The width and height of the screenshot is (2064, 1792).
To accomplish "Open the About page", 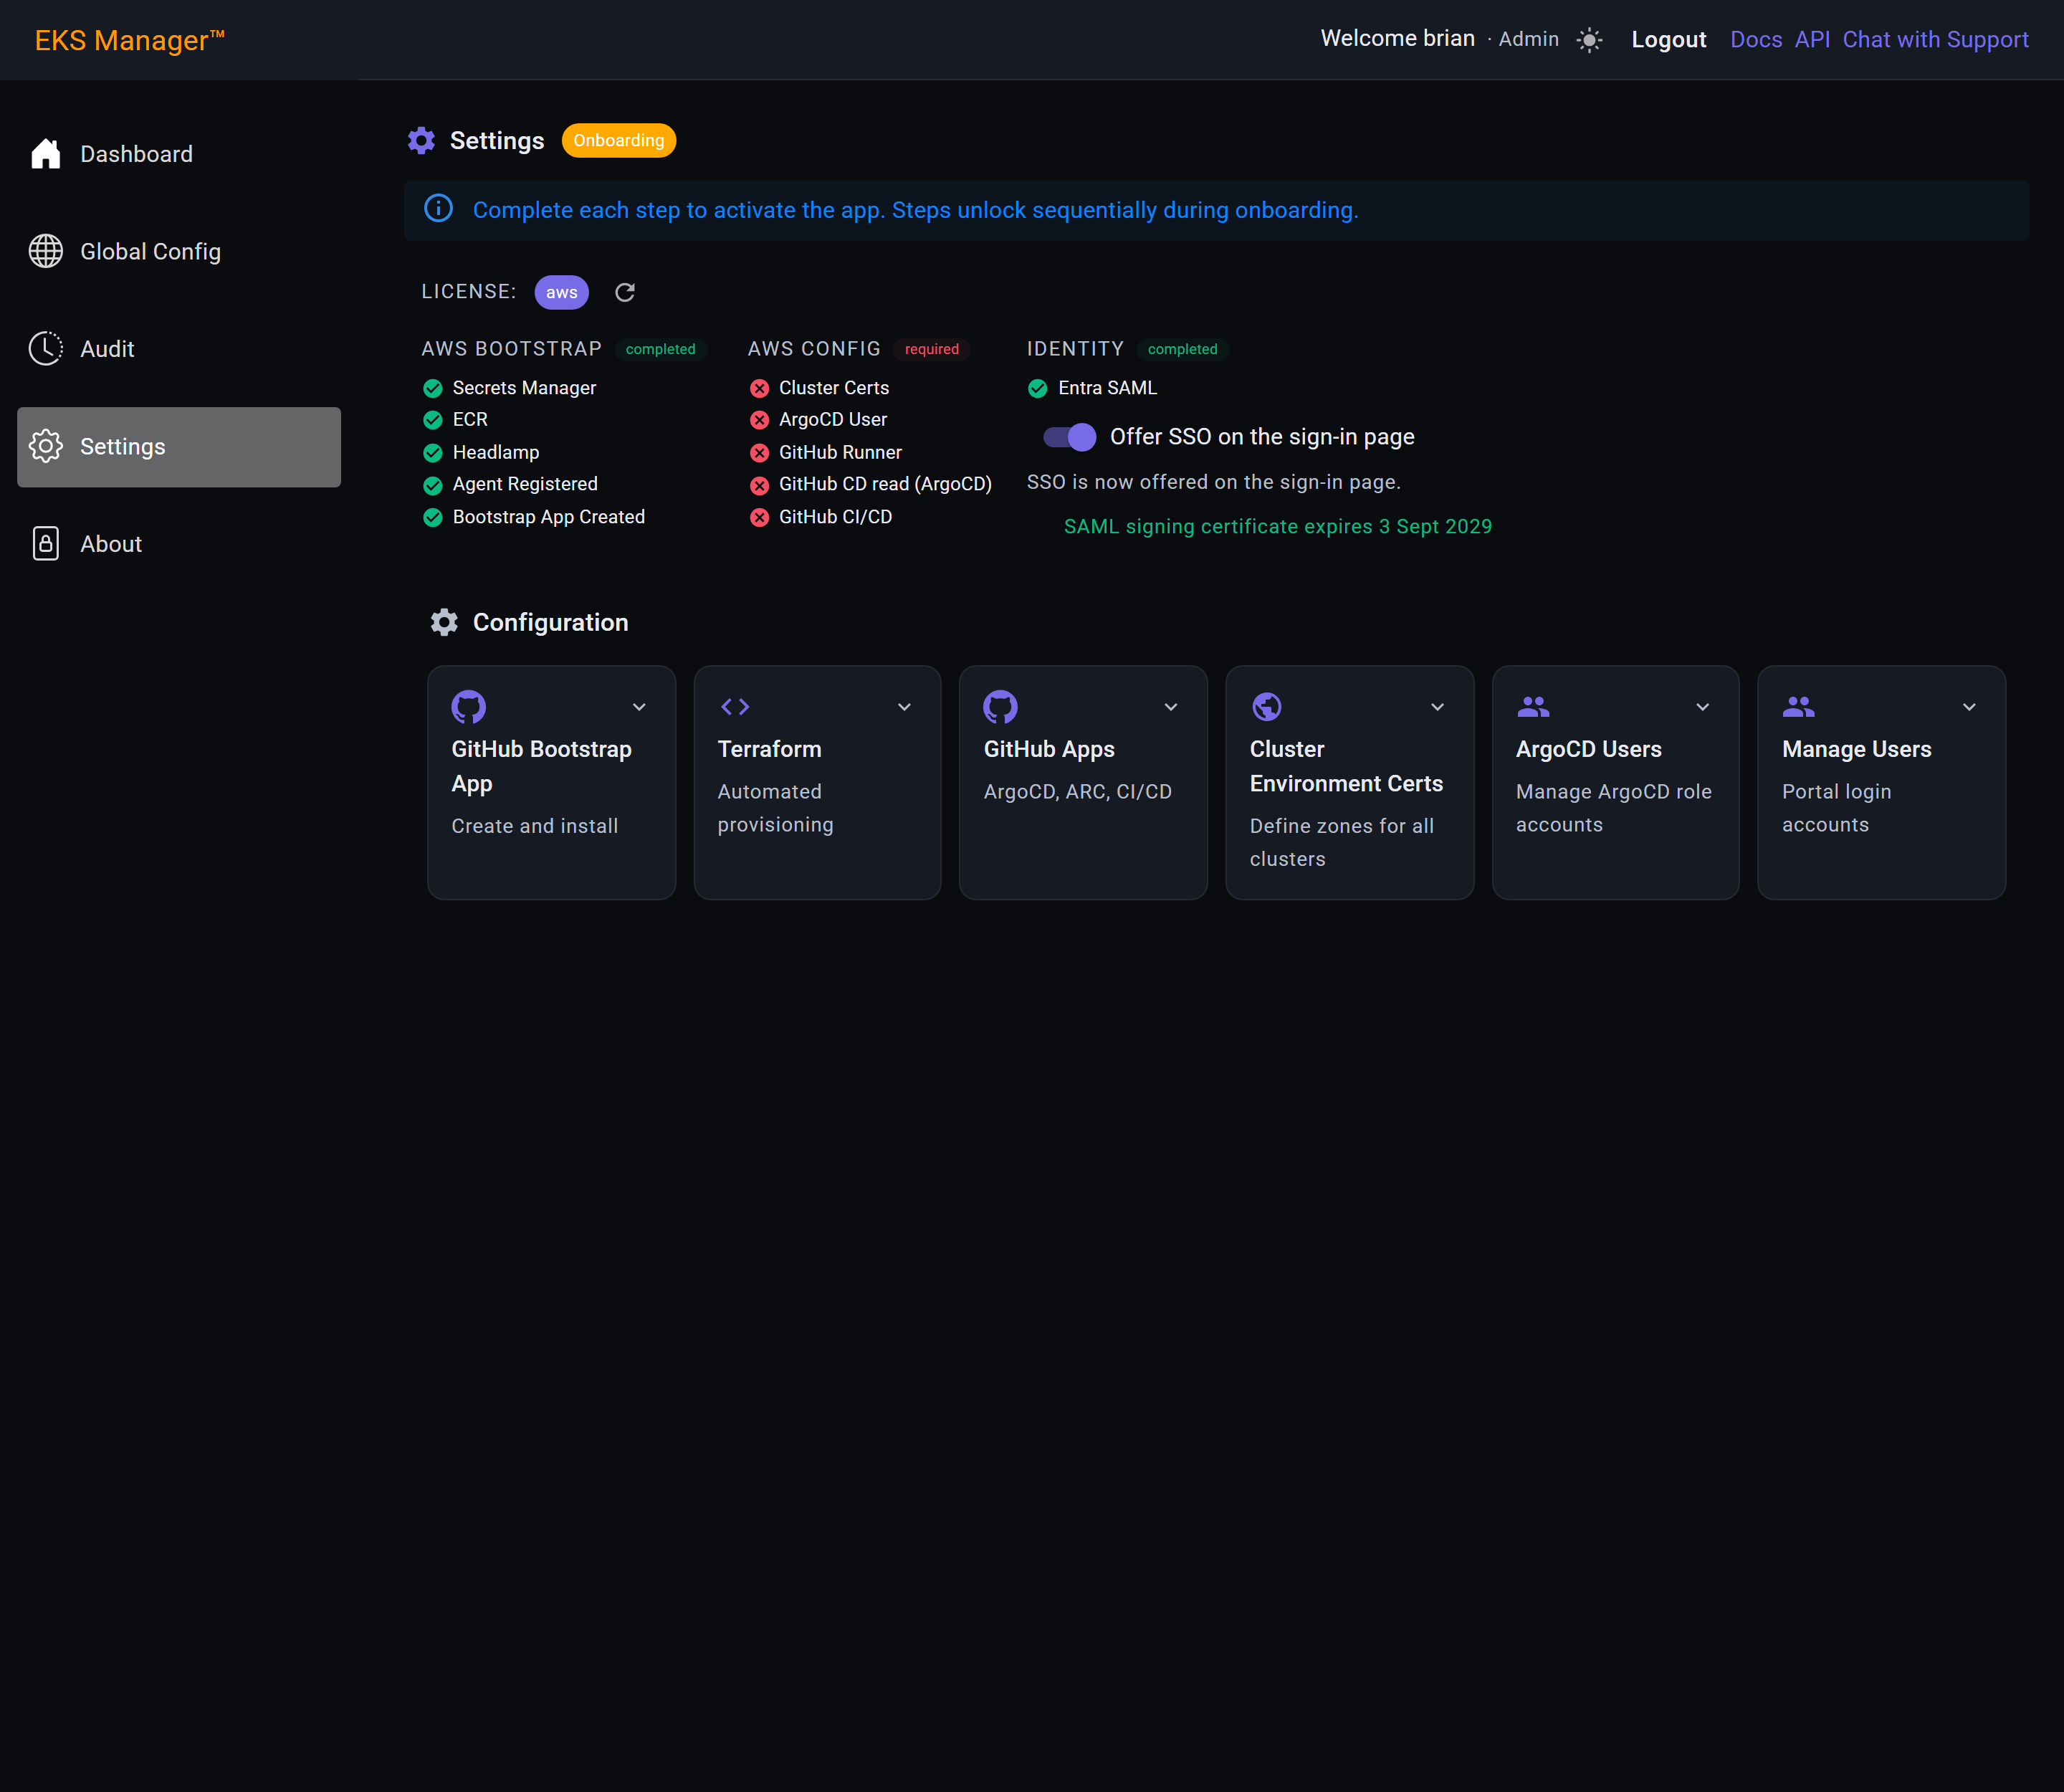I will (x=179, y=544).
